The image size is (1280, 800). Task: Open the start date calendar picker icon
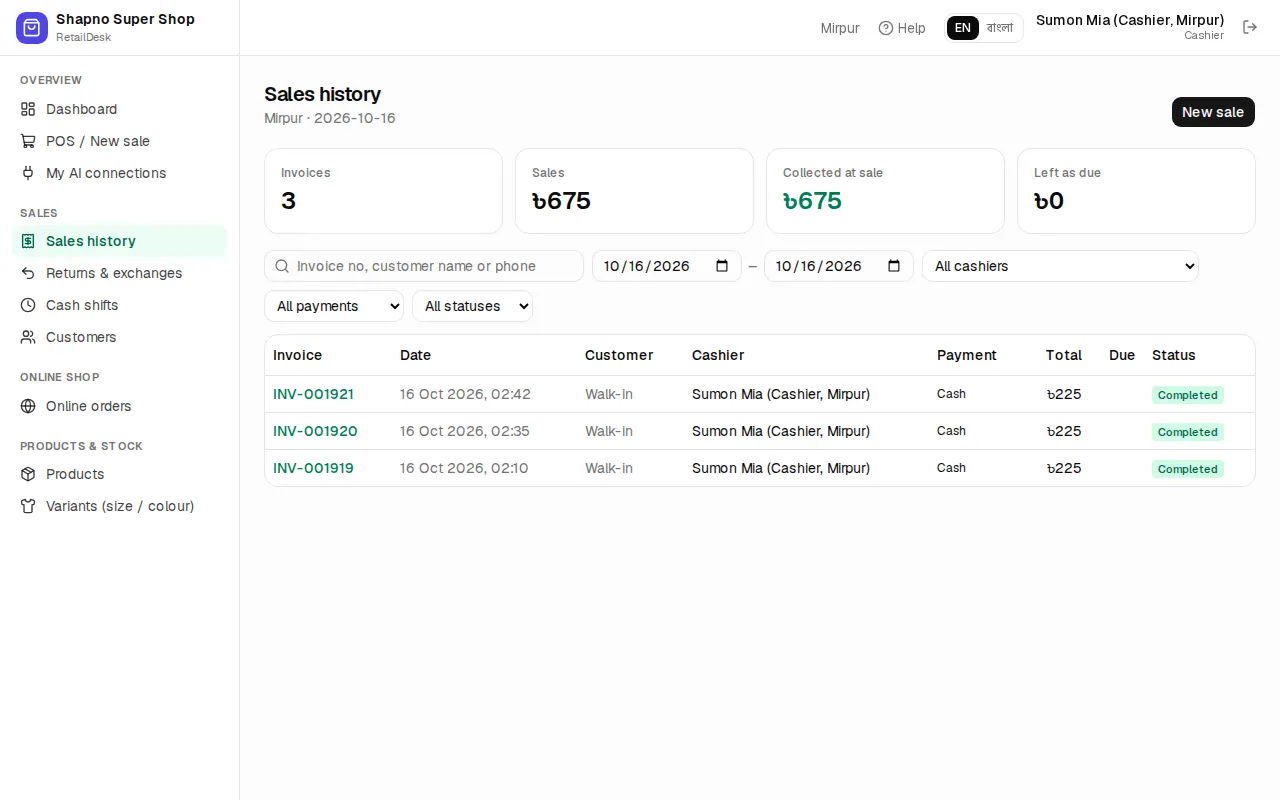(723, 266)
